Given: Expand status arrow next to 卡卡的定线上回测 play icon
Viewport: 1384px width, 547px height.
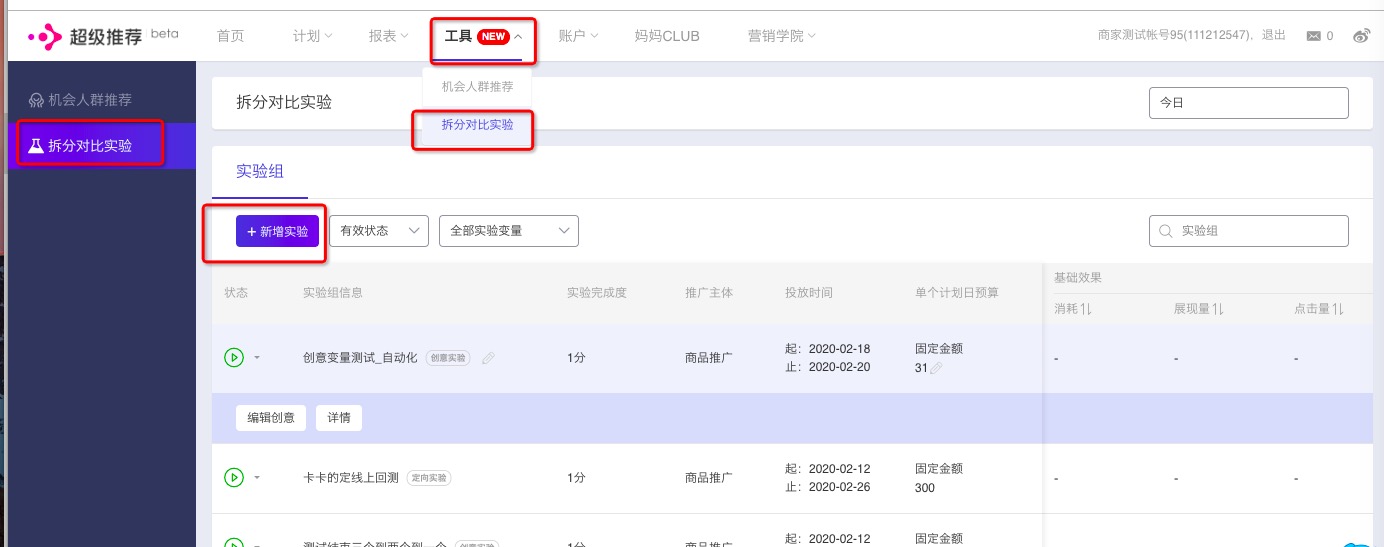Looking at the screenshot, I should [x=256, y=479].
